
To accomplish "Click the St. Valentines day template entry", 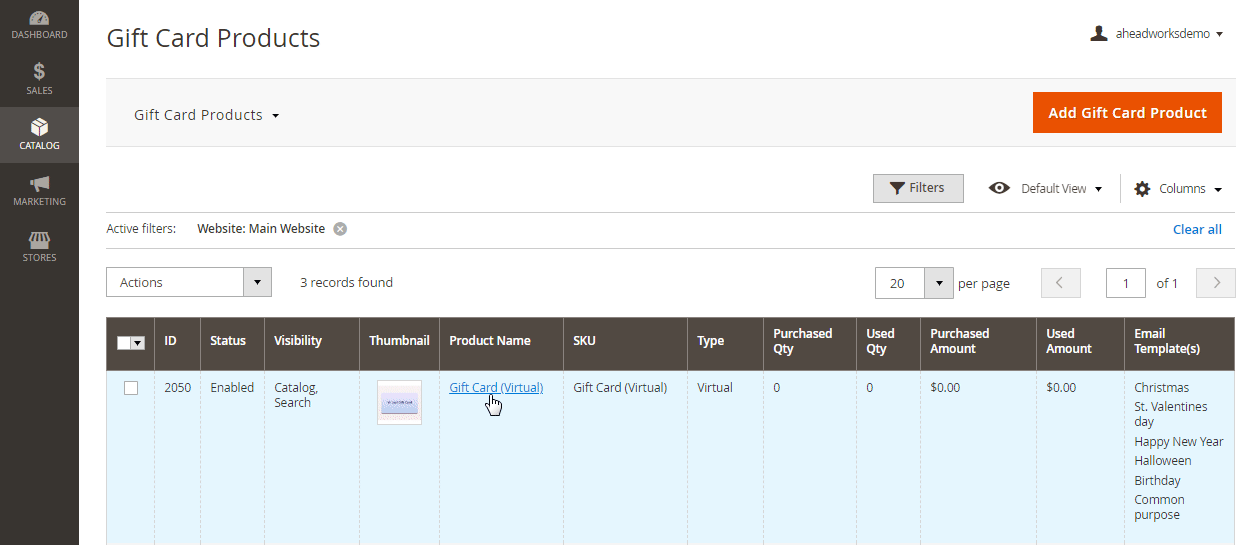I will click(1171, 414).
